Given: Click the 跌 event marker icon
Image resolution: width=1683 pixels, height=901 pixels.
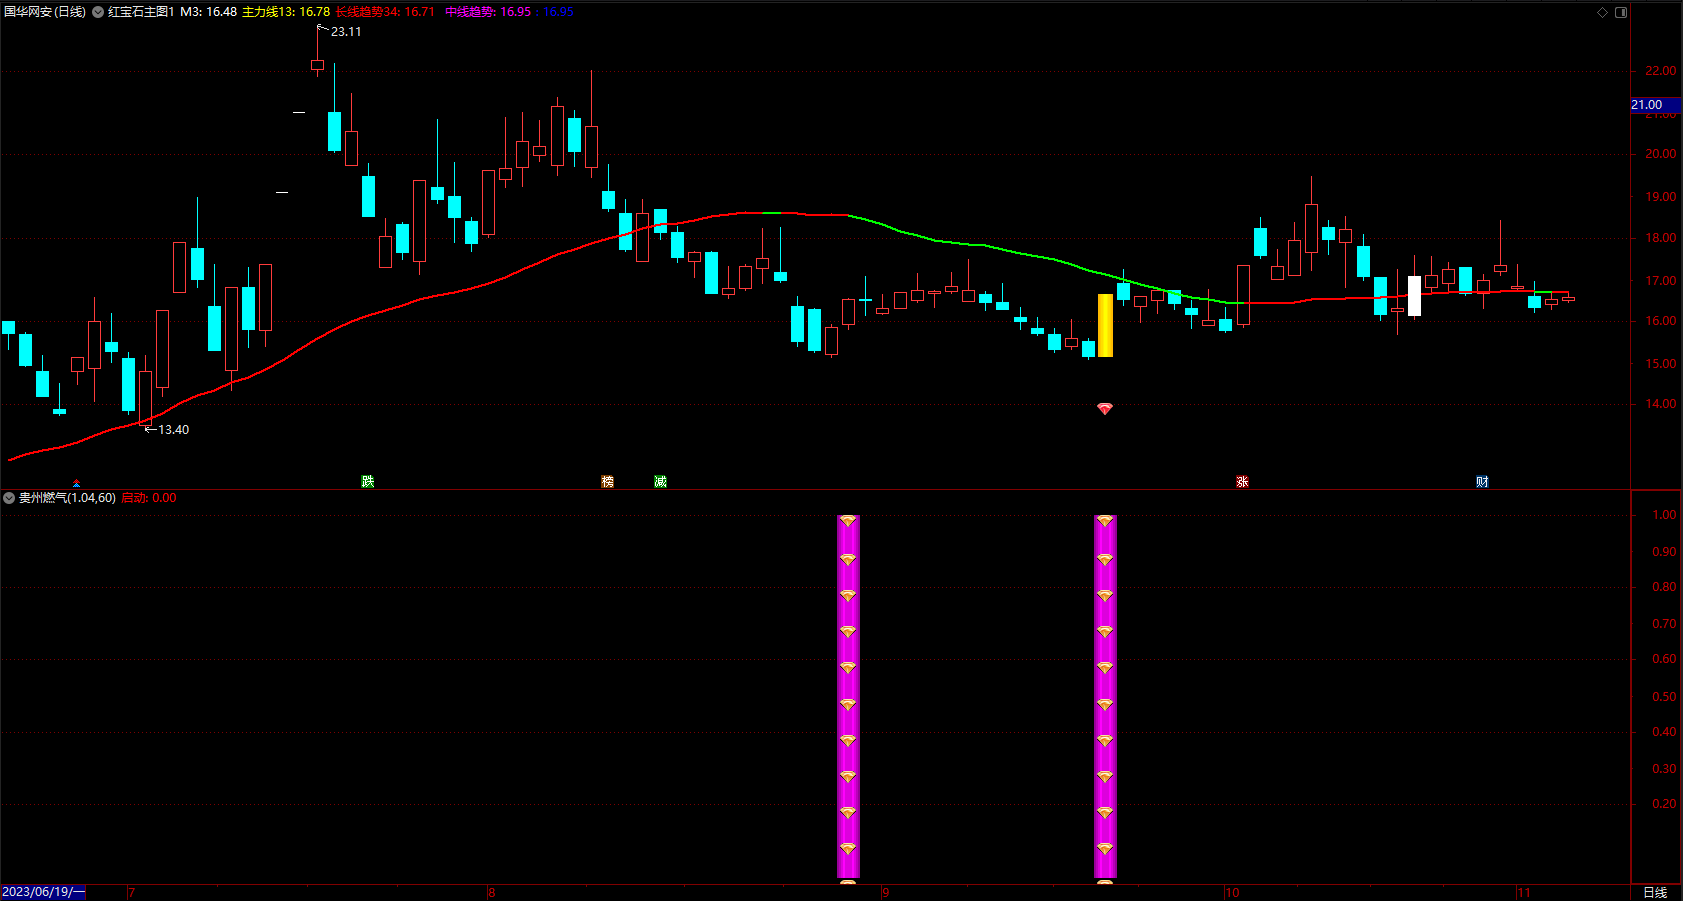Looking at the screenshot, I should click(367, 482).
